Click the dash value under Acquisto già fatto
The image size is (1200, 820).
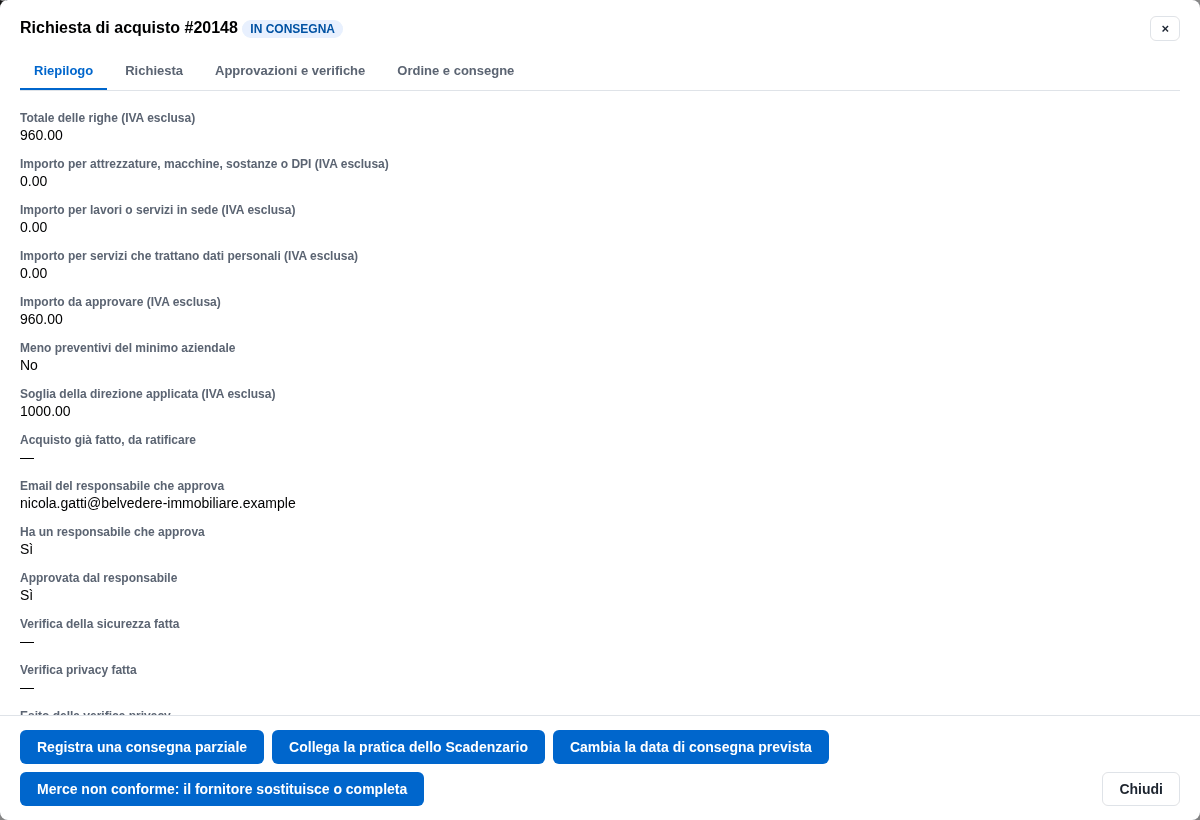click(27, 457)
